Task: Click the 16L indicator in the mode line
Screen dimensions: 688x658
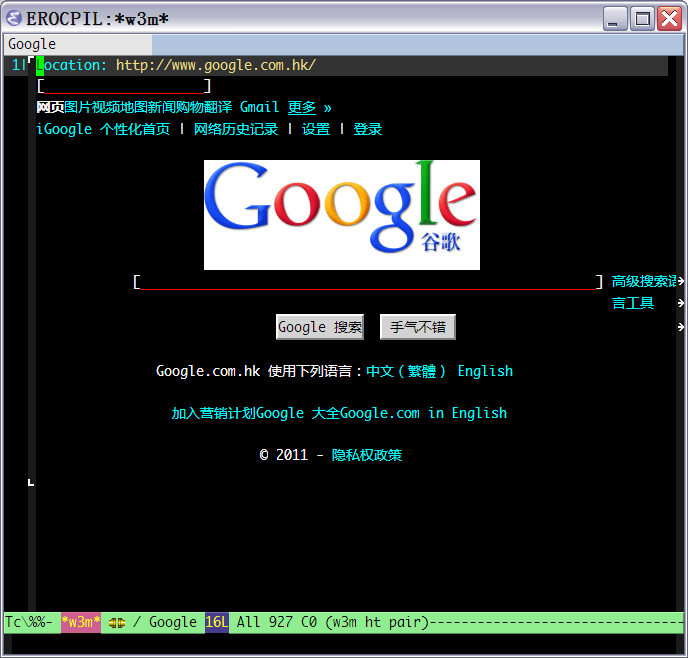Action: (x=217, y=622)
